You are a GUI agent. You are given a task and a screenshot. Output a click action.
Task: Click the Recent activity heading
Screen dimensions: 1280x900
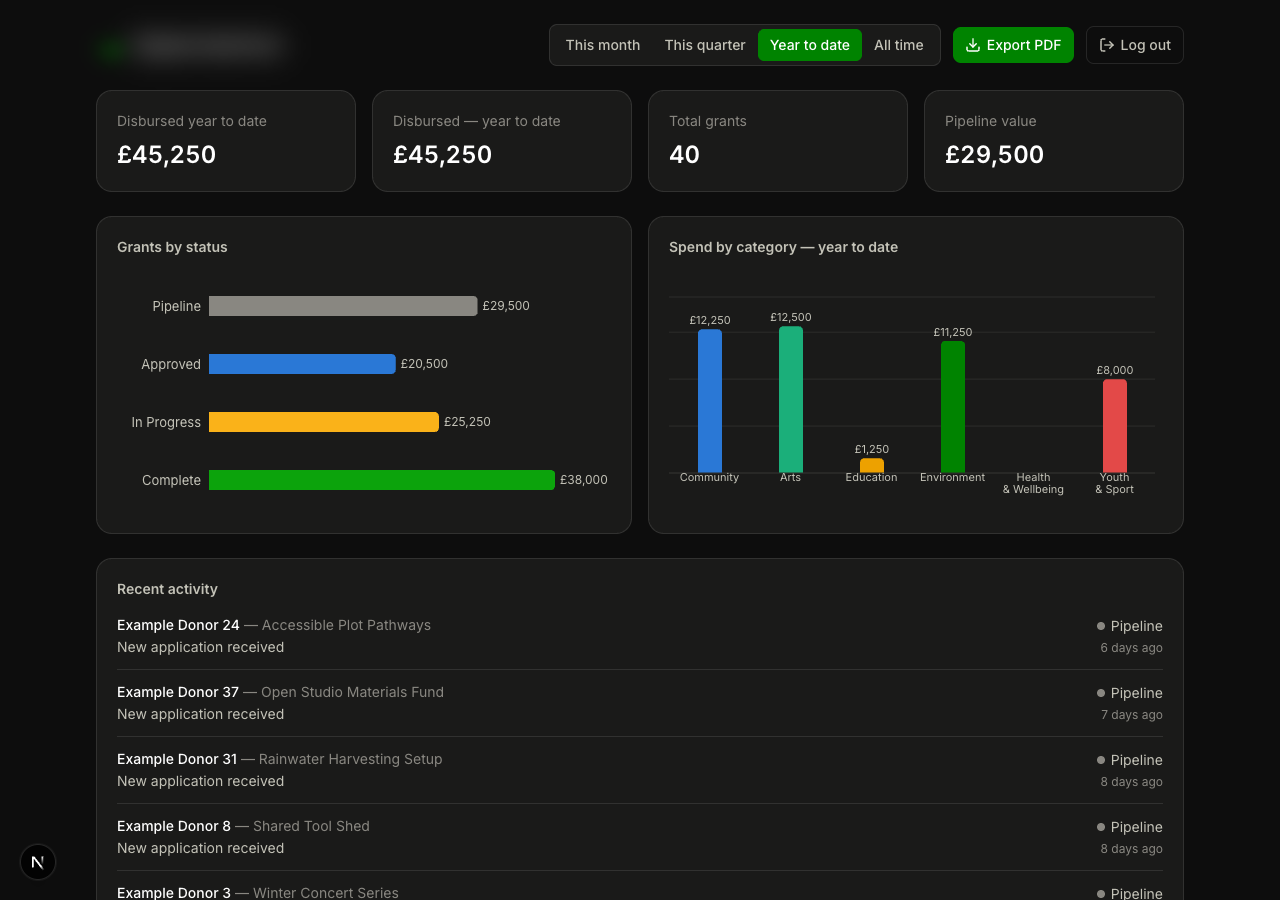(167, 589)
